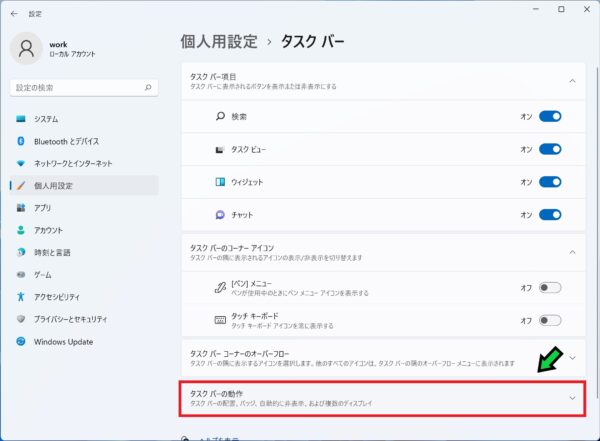This screenshot has width=600, height=441.
Task: Maximize the Settings window
Action: 561,9
